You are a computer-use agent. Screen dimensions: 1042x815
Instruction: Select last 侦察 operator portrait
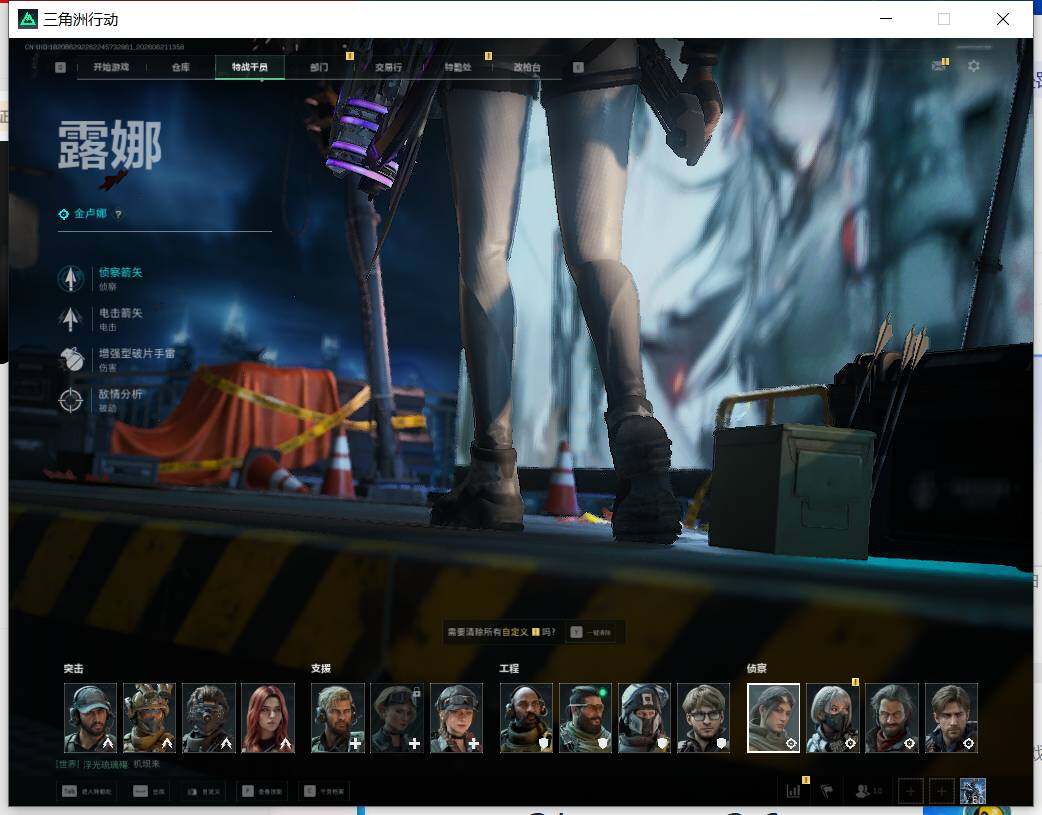pyautogui.click(x=951, y=718)
